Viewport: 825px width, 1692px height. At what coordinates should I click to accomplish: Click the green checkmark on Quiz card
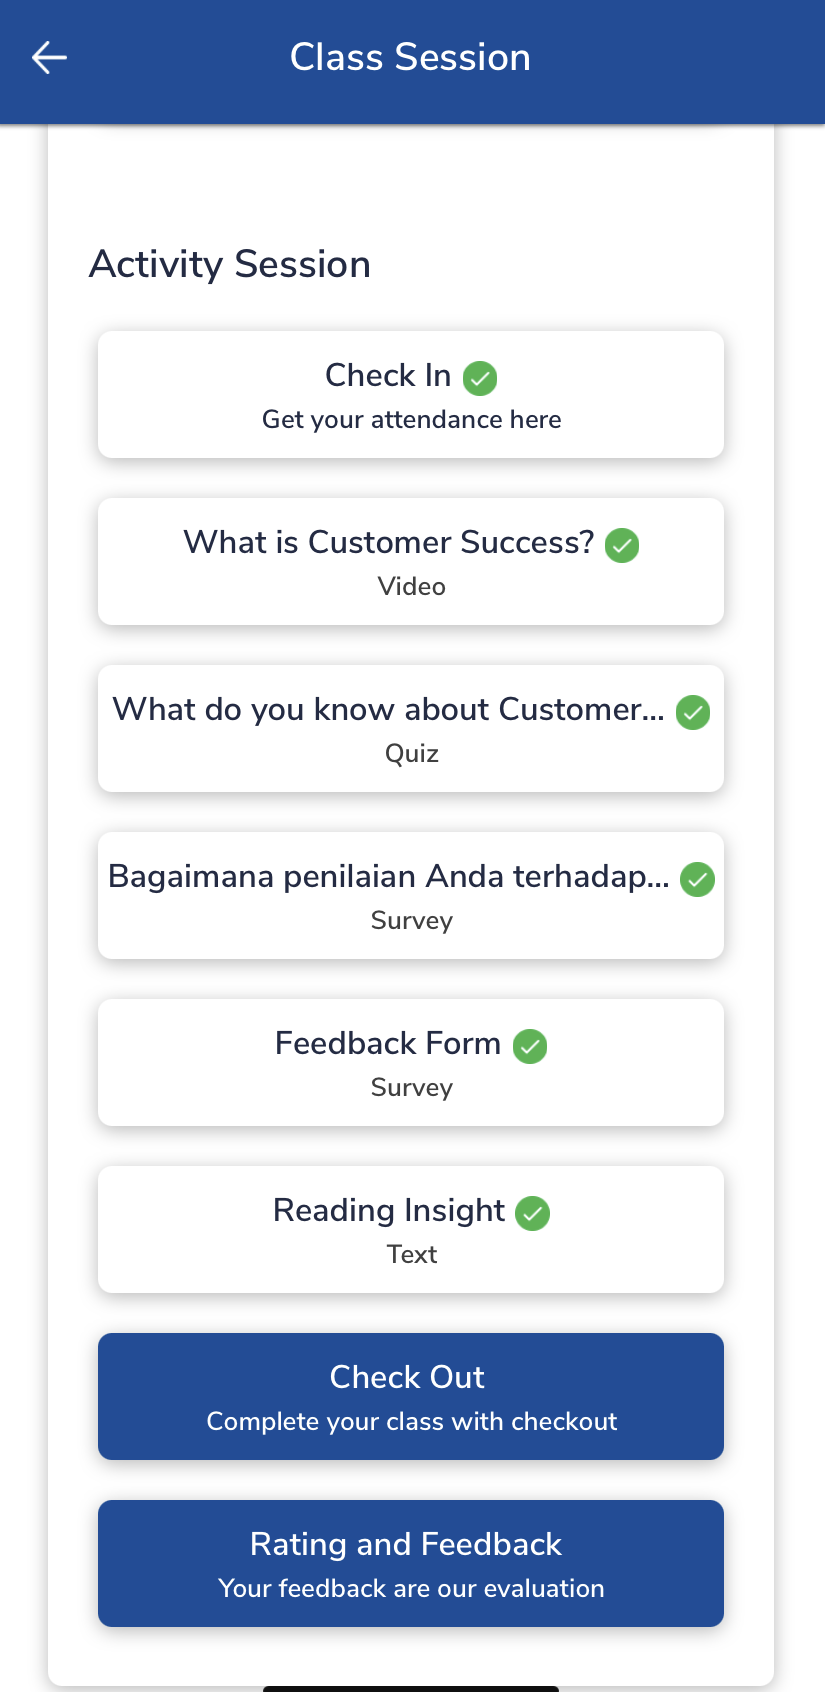pos(693,712)
